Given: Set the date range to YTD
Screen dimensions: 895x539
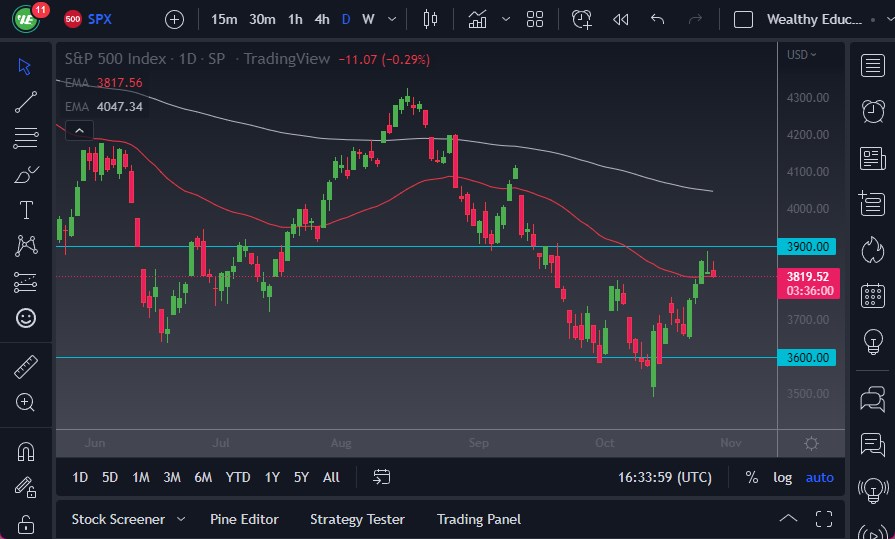Looking at the screenshot, I should coord(238,477).
